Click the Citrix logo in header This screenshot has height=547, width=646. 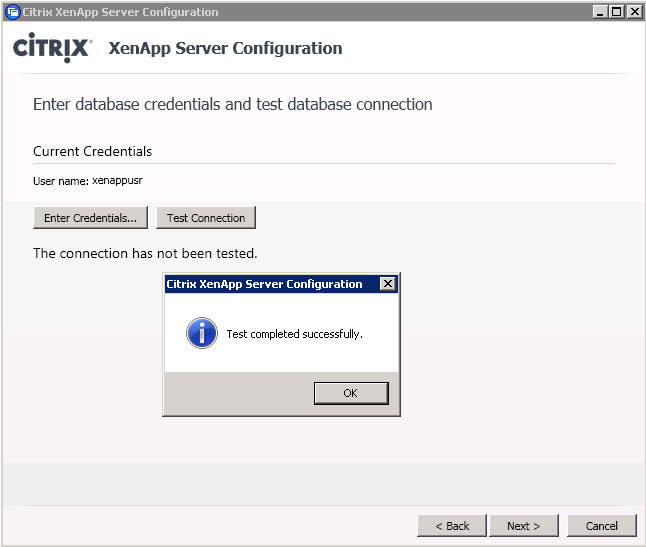[52, 48]
